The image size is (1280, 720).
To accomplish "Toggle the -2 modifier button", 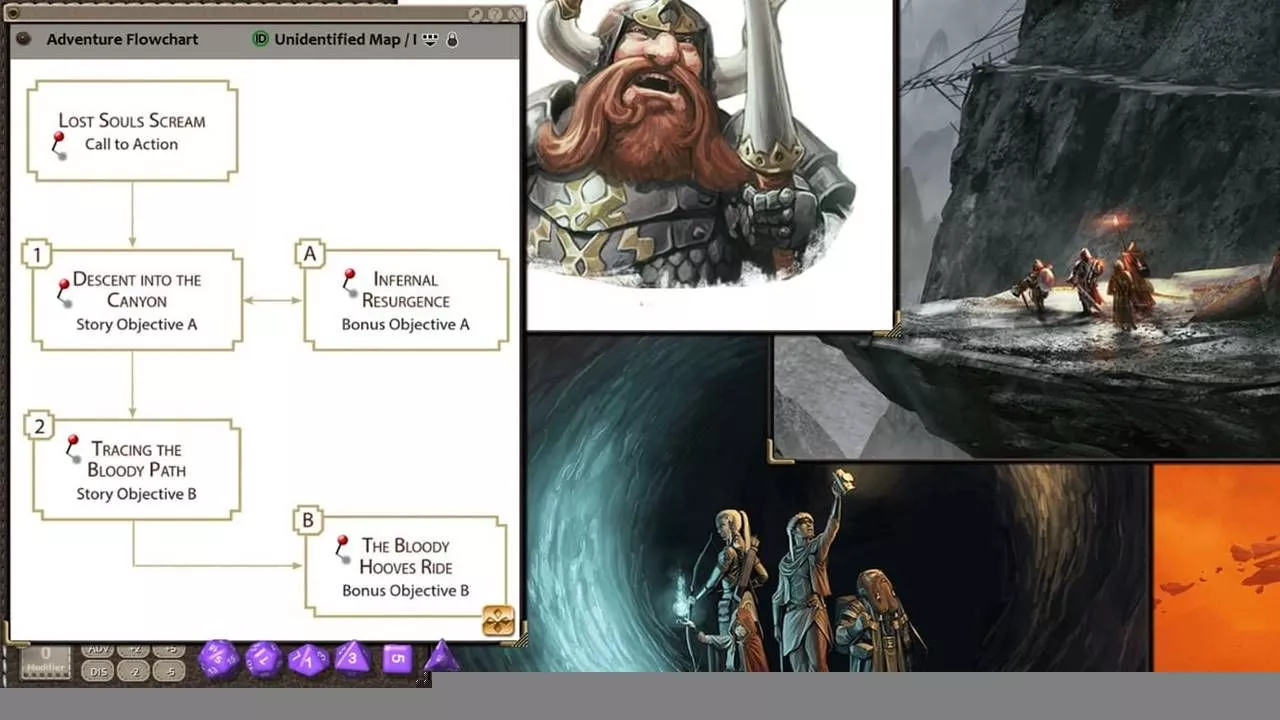I will (135, 672).
